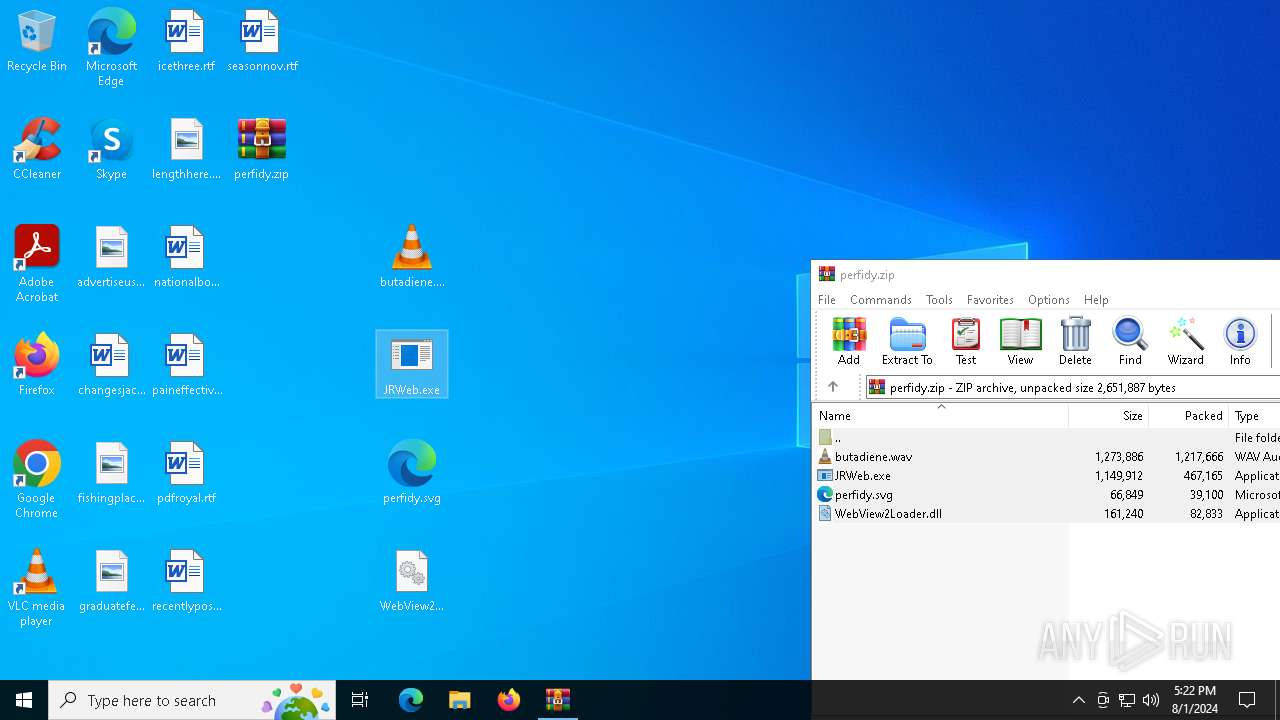Screen dimensions: 1280x720
Task: Select perfidy.svg in the archive list
Action: (1046, 494)
